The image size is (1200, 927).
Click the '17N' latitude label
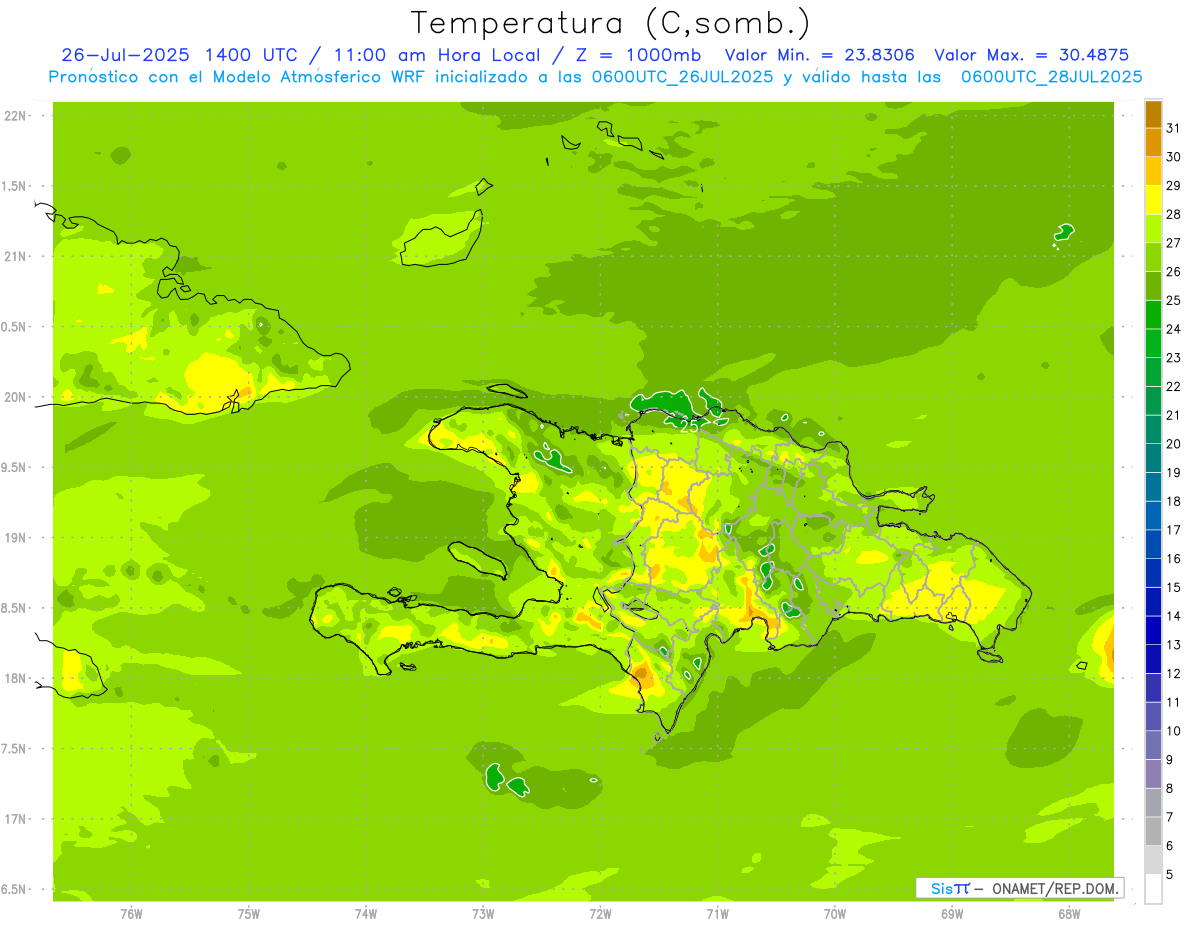tap(15, 820)
